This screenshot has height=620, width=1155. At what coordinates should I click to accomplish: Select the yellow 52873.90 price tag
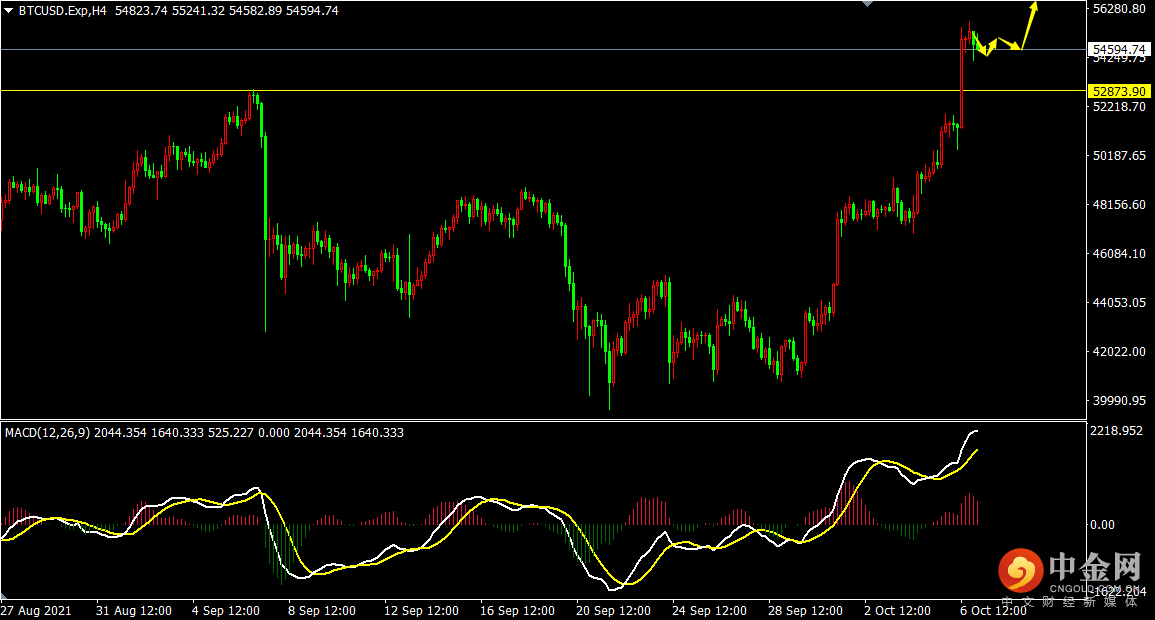(x=1120, y=91)
